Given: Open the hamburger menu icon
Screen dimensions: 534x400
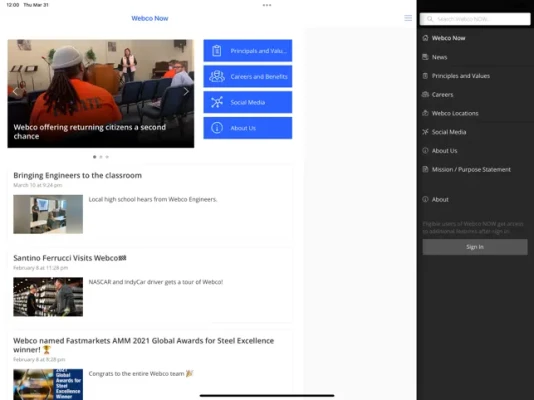Looking at the screenshot, I should click(408, 18).
